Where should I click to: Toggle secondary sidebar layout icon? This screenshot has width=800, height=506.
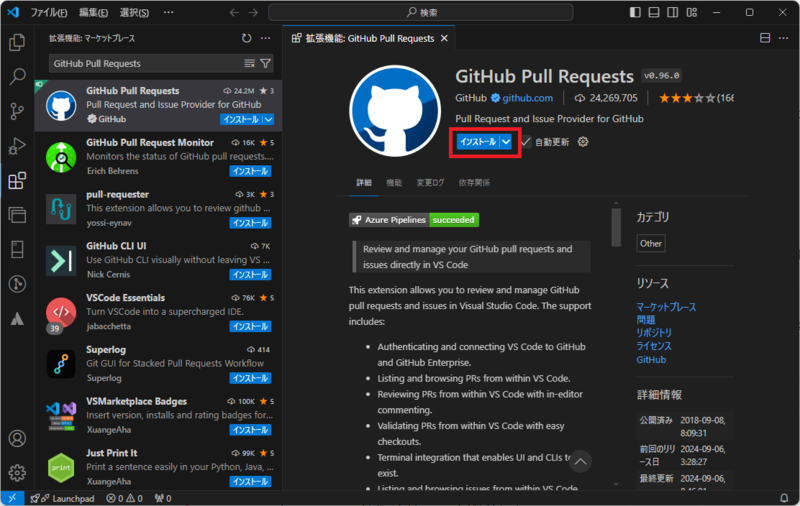point(672,12)
